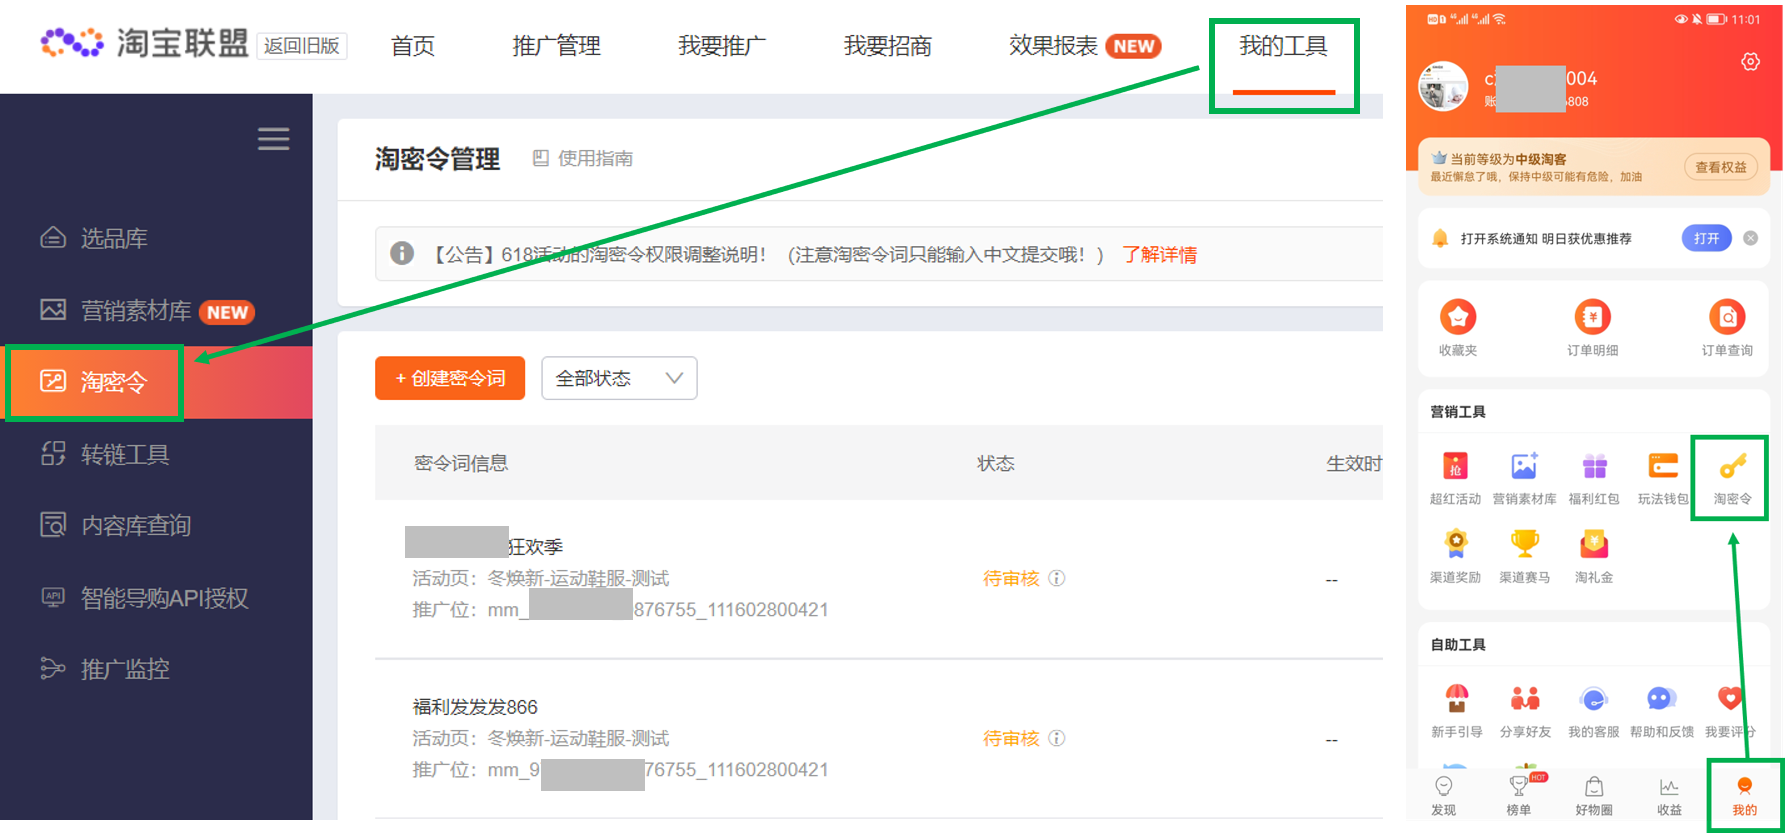1785x833 pixels.
Task: Open 我的客服 self-help tool
Action: (x=1593, y=711)
